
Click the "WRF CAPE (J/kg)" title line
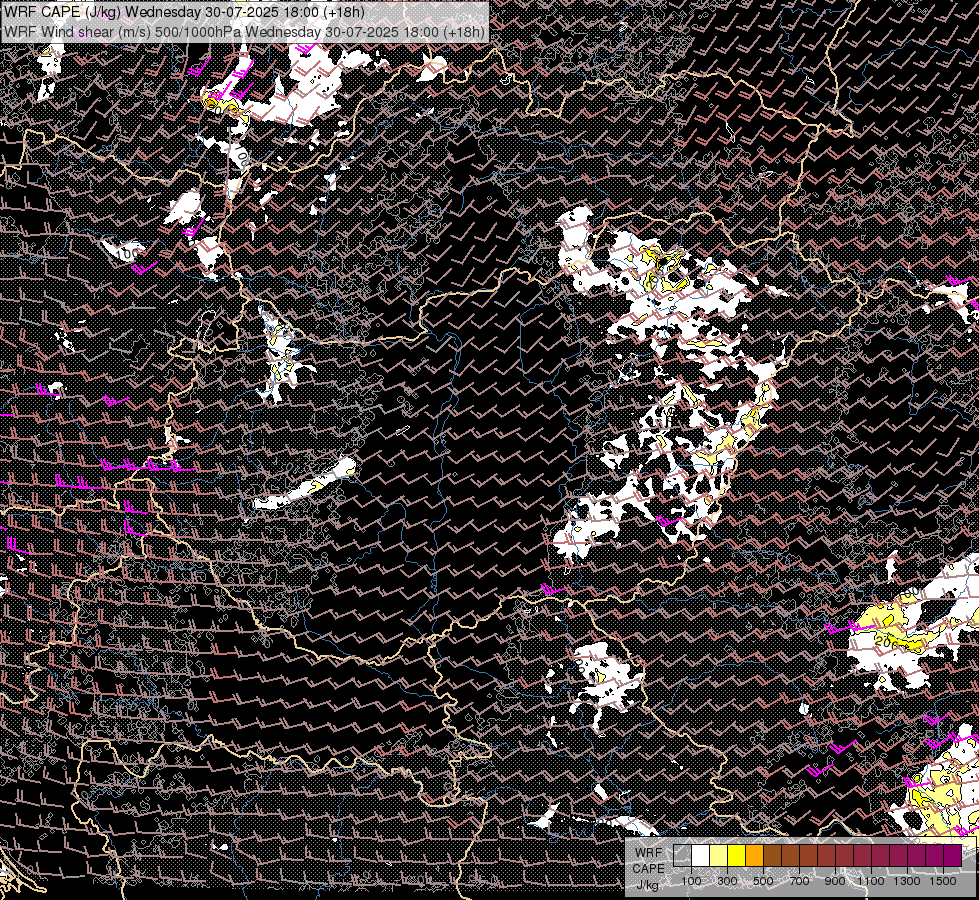point(185,12)
